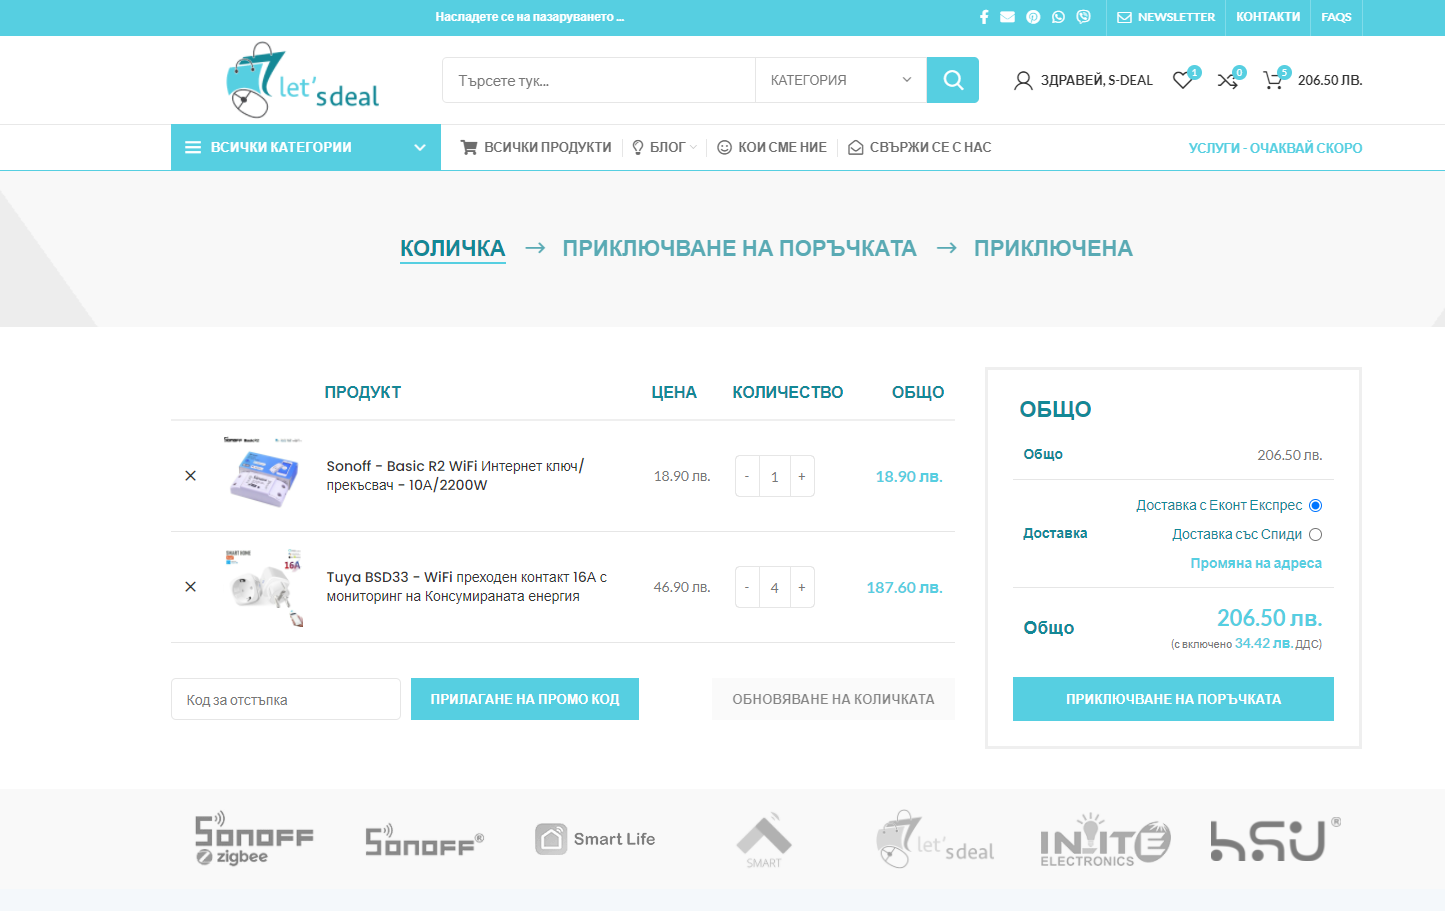This screenshot has width=1445, height=911.
Task: Open Sonoff Basic R2 product thumbnail
Action: [x=263, y=476]
